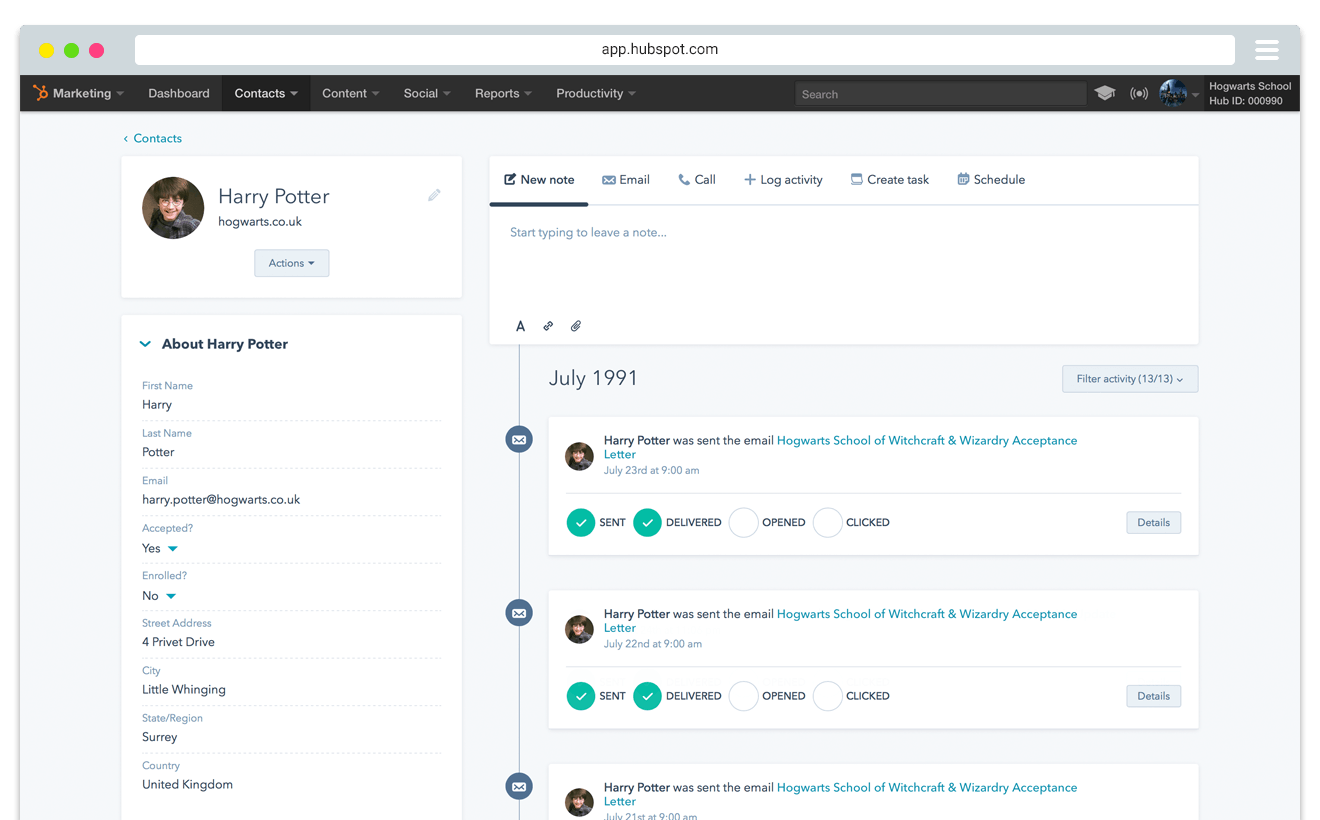
Task: Click the OPENED status circle for July 22nd email
Action: (743, 696)
